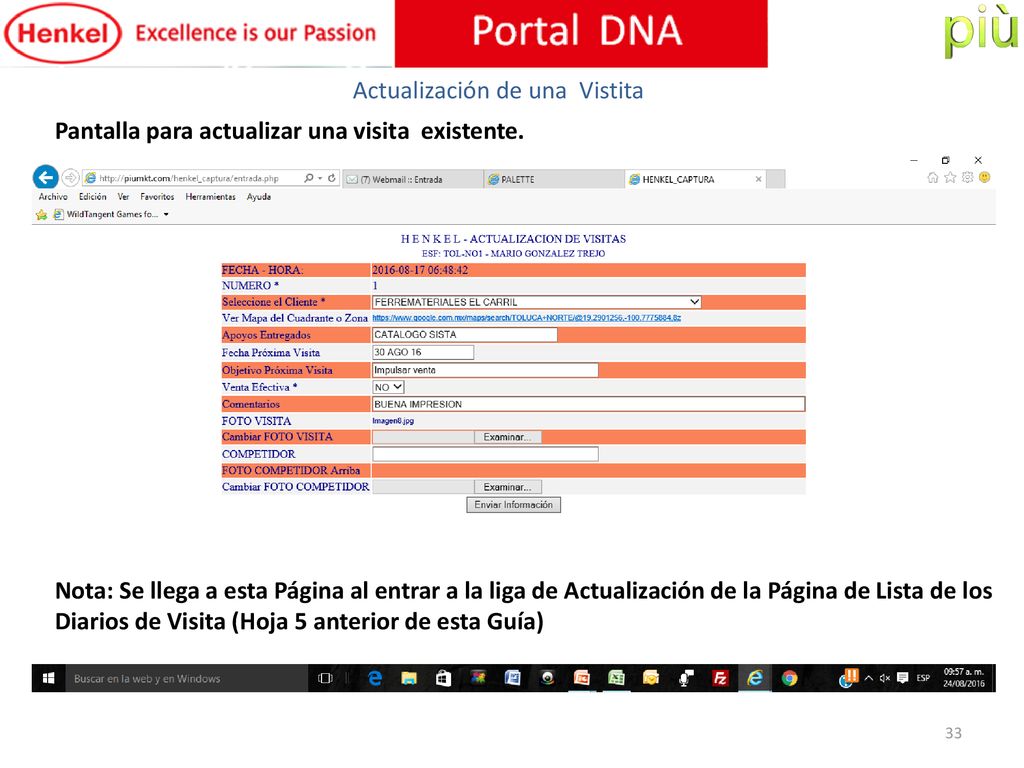The image size is (1024, 768).
Task: Open Task View on the taskbar
Action: [x=325, y=679]
